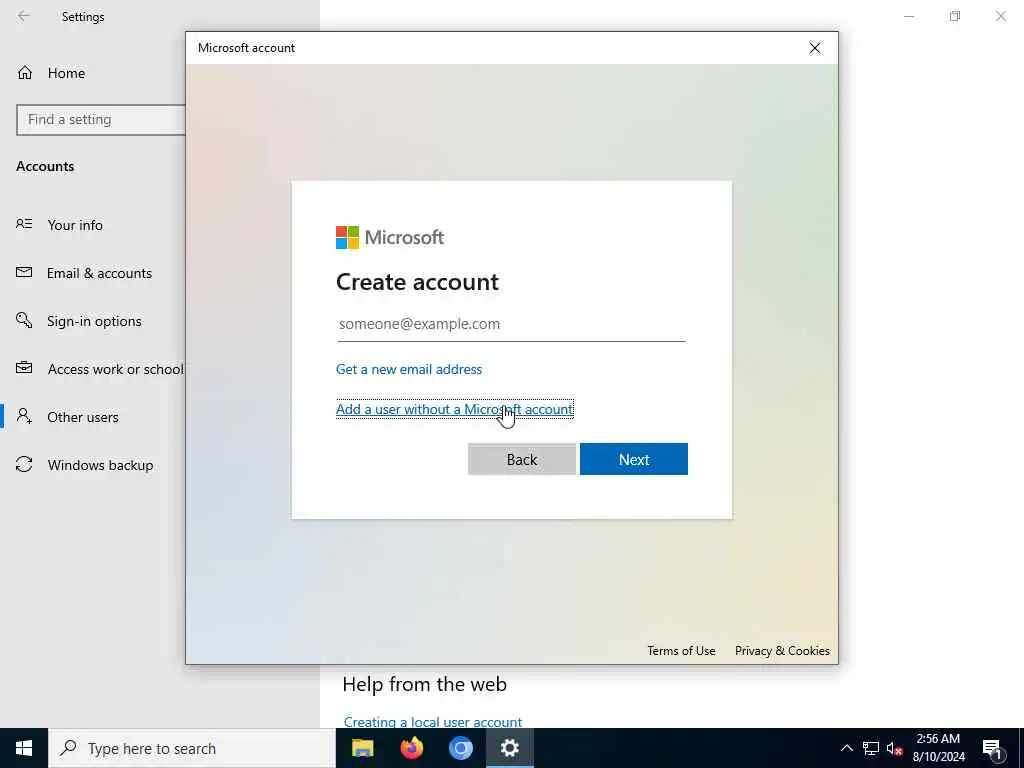Screen dimensions: 1024x768
Task: Open Sign-in options page
Action: click(94, 321)
